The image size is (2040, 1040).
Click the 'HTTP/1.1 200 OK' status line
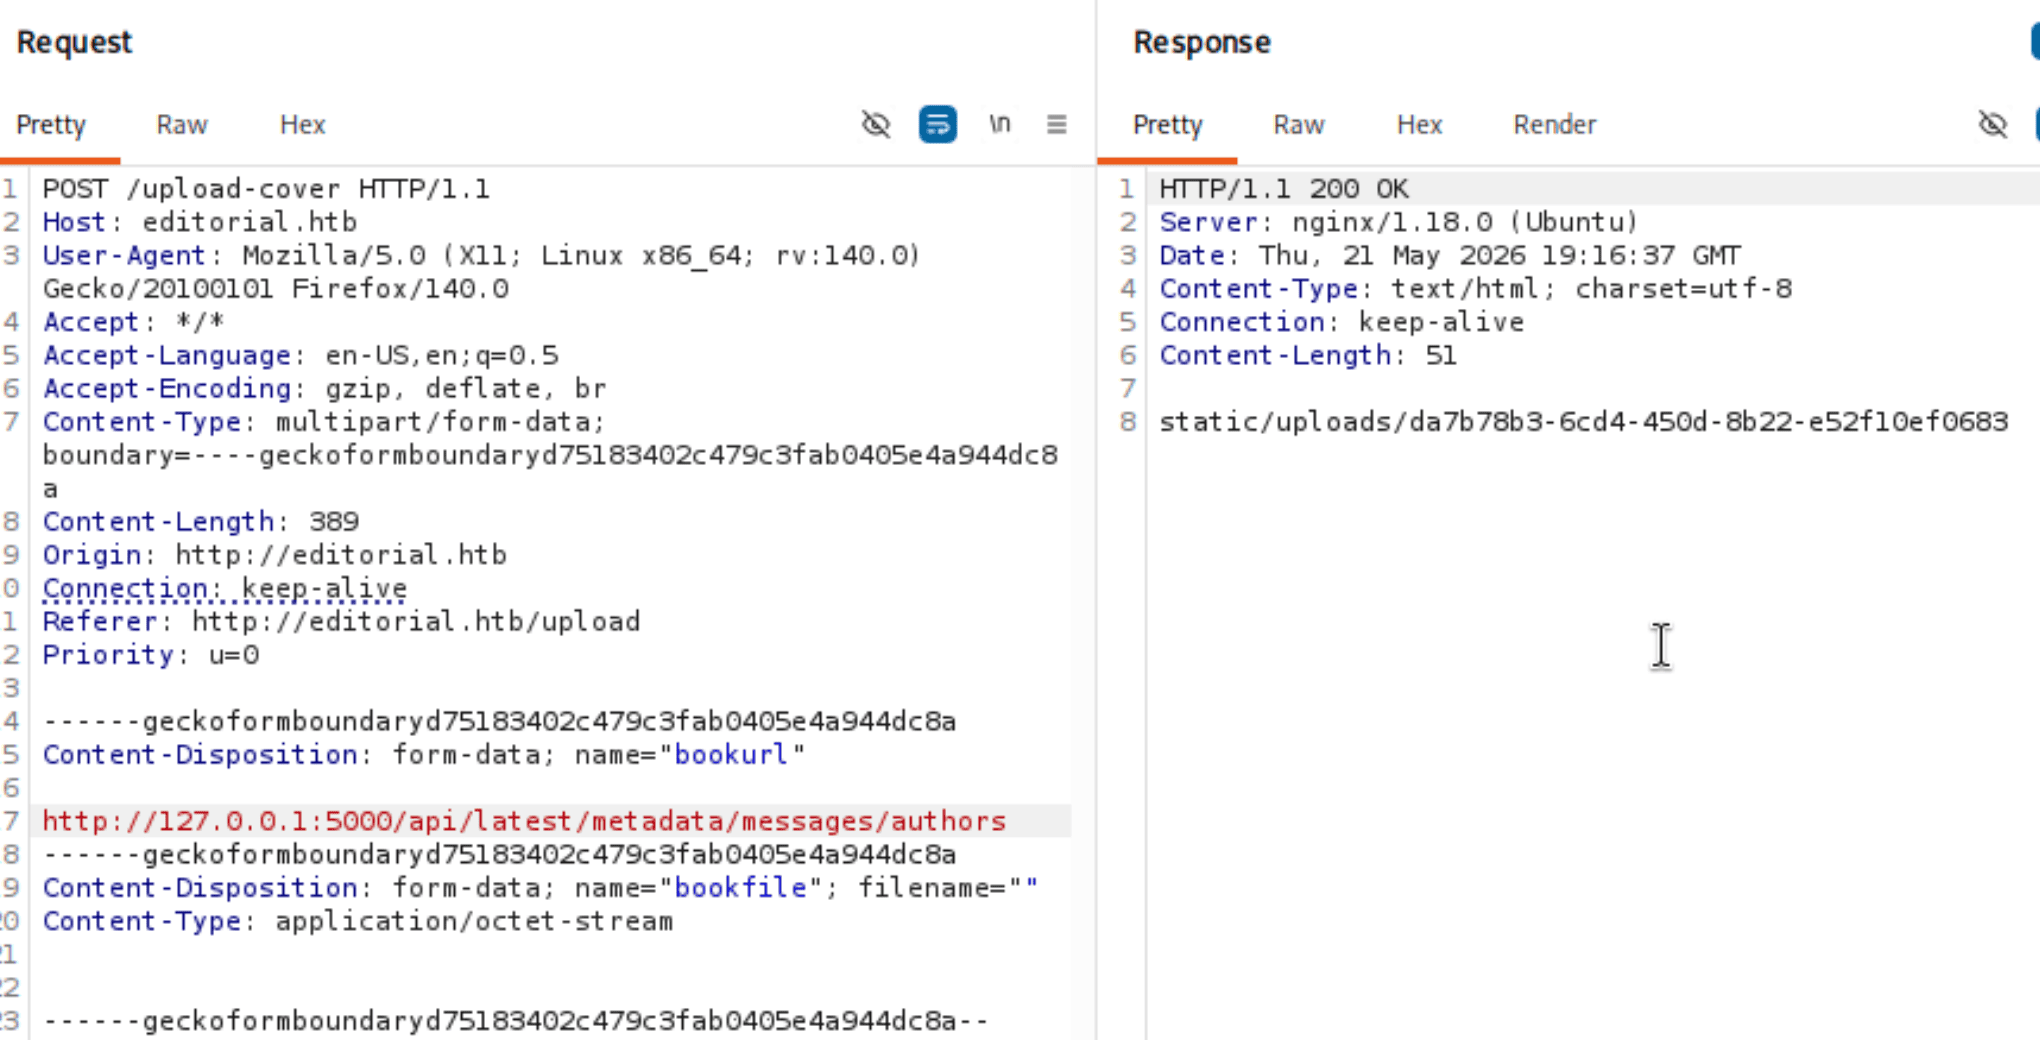click(x=1284, y=189)
